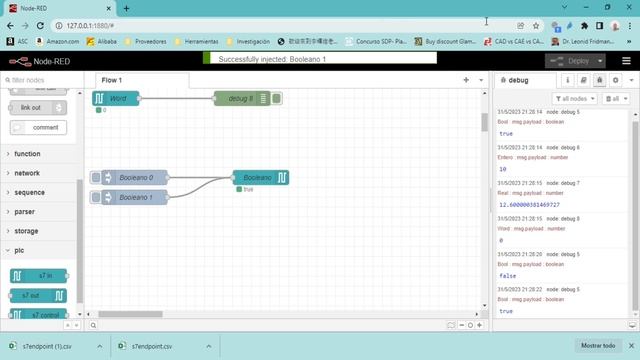This screenshot has width=640, height=360.
Task: Select the debug 8 node body
Action: click(242, 98)
